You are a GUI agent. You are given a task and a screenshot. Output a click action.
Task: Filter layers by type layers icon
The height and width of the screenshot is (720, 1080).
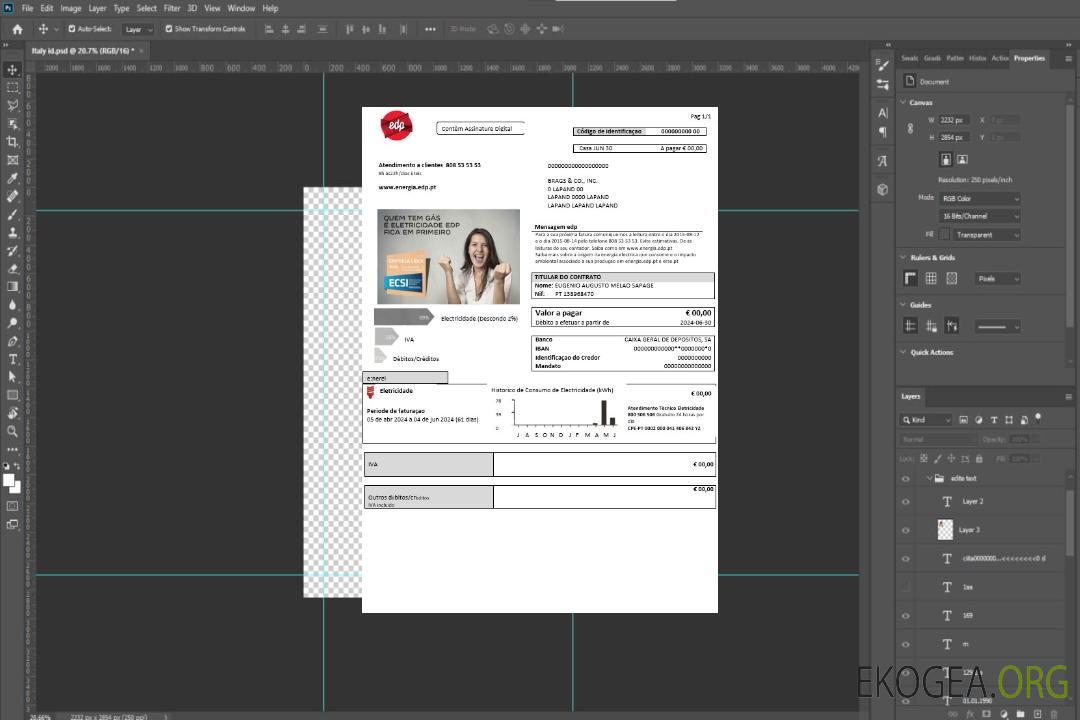pos(994,420)
